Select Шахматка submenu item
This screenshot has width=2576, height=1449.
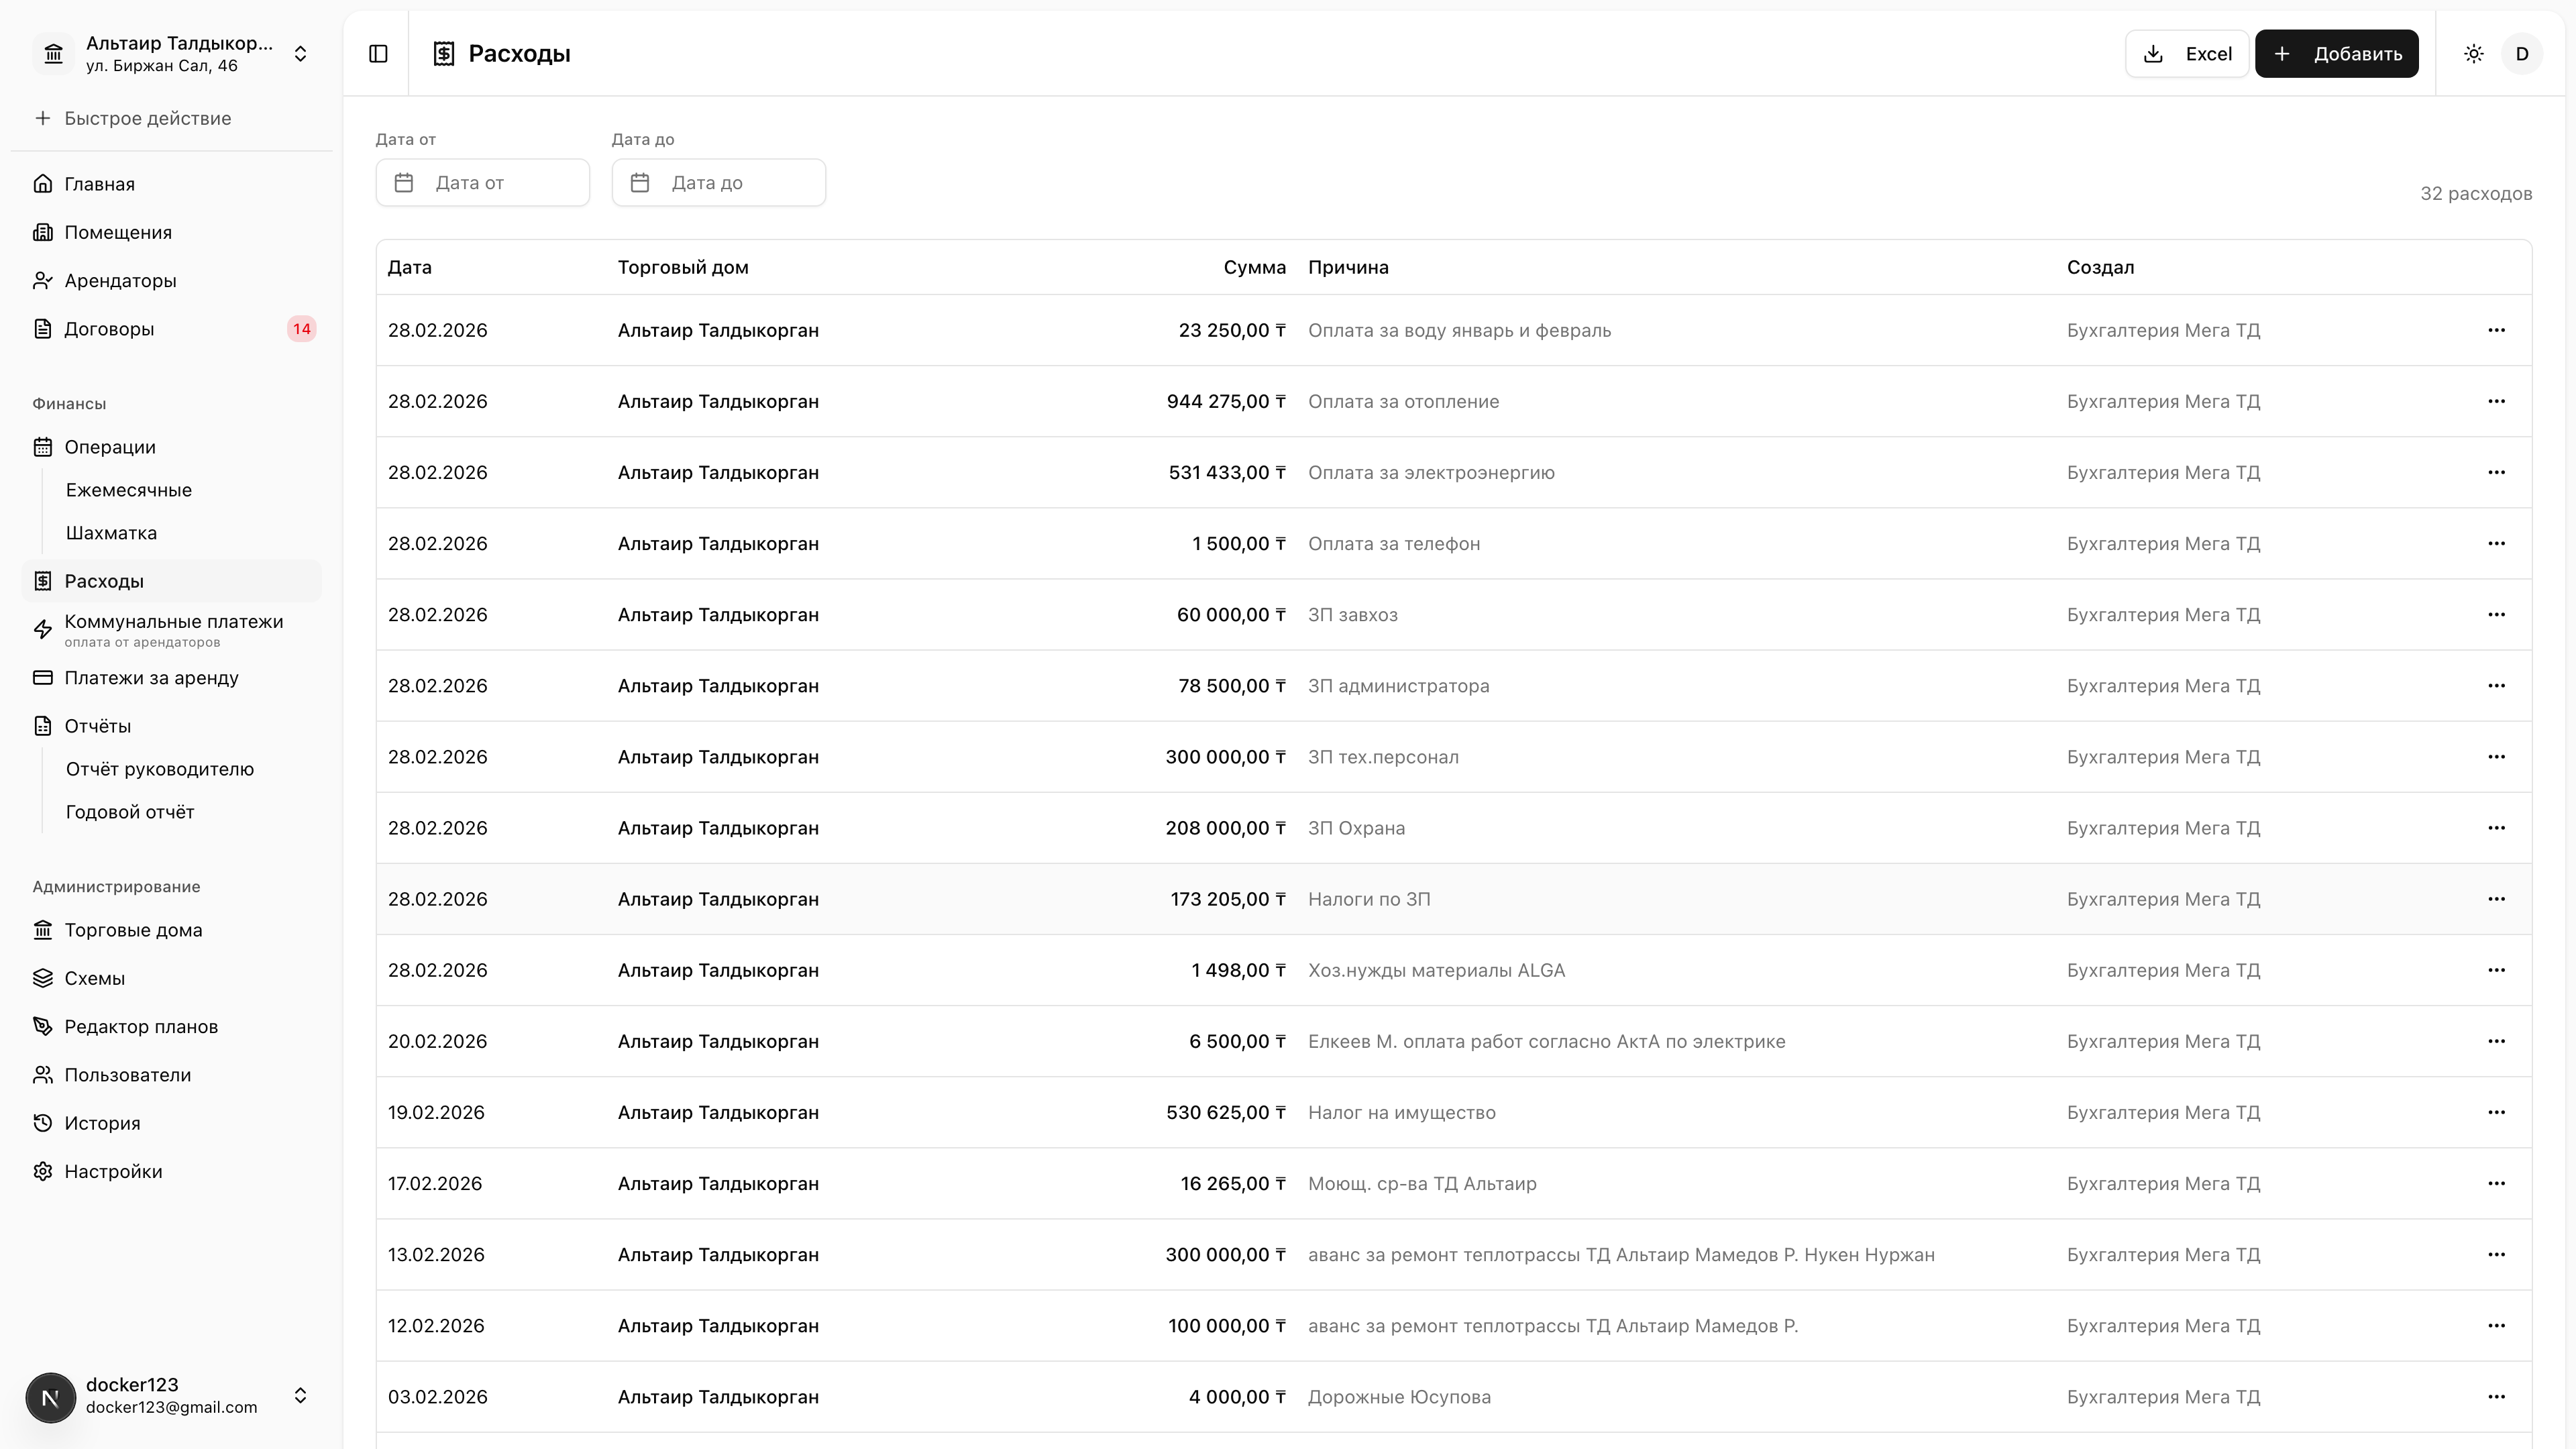(x=111, y=533)
